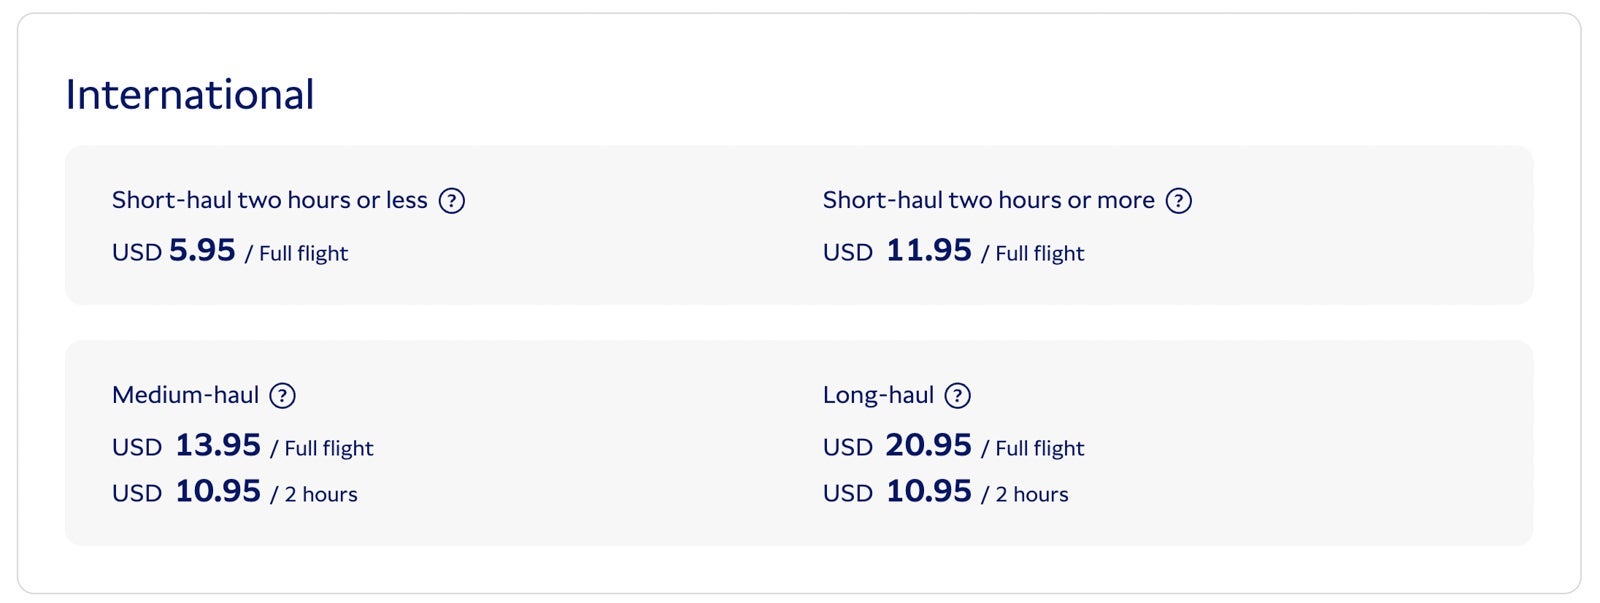The height and width of the screenshot is (603, 1600).
Task: Choose the Medium-haul 13.95 price amount
Action: pos(218,445)
